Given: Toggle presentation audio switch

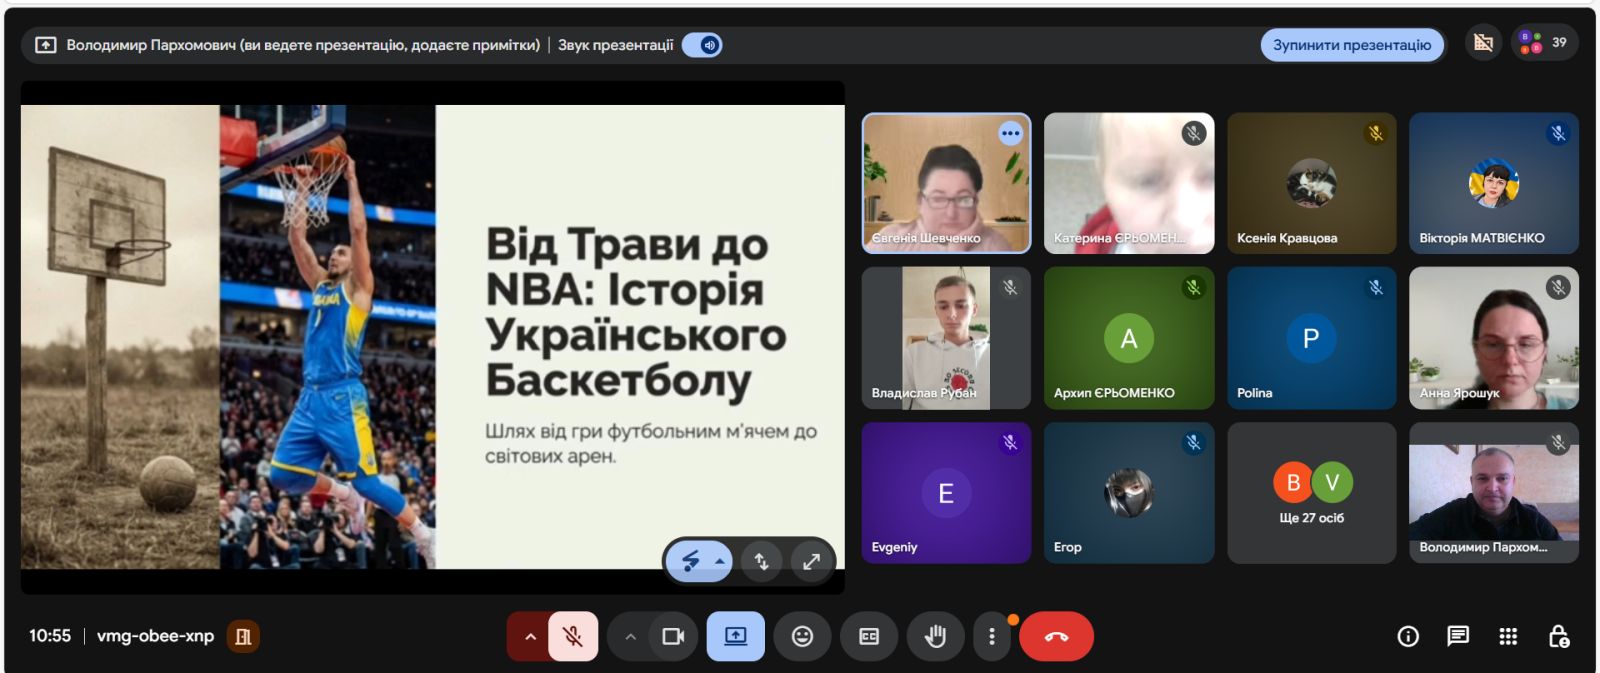Looking at the screenshot, I should (703, 45).
